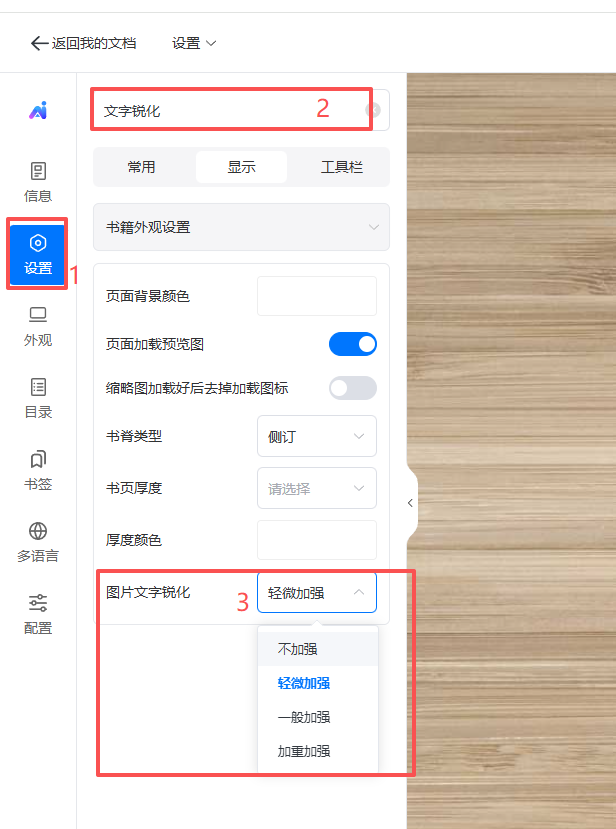Open the 外观 appearance panel
The height and width of the screenshot is (829, 616).
[x=38, y=326]
